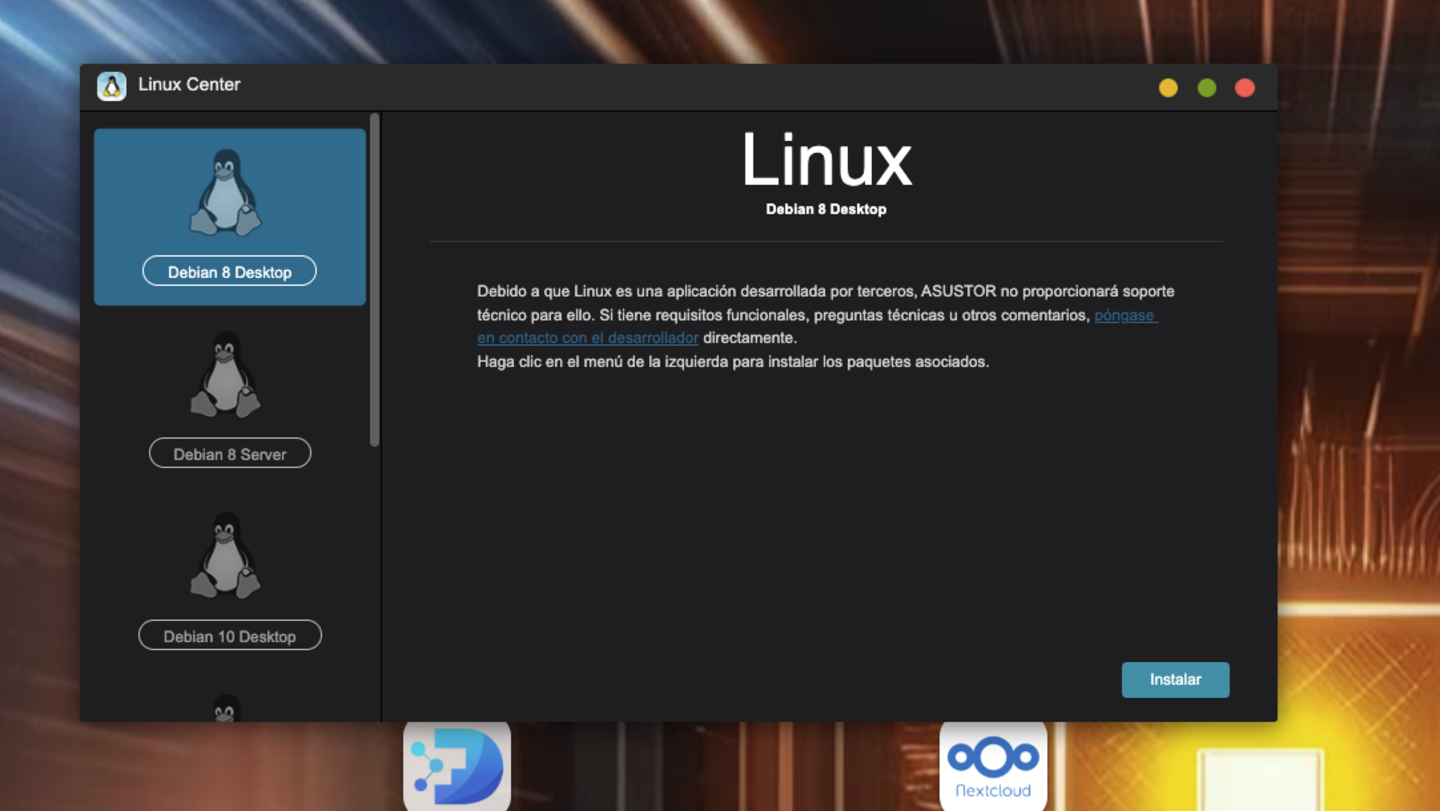
Task: Close Linux Center with red button
Action: pos(1245,88)
